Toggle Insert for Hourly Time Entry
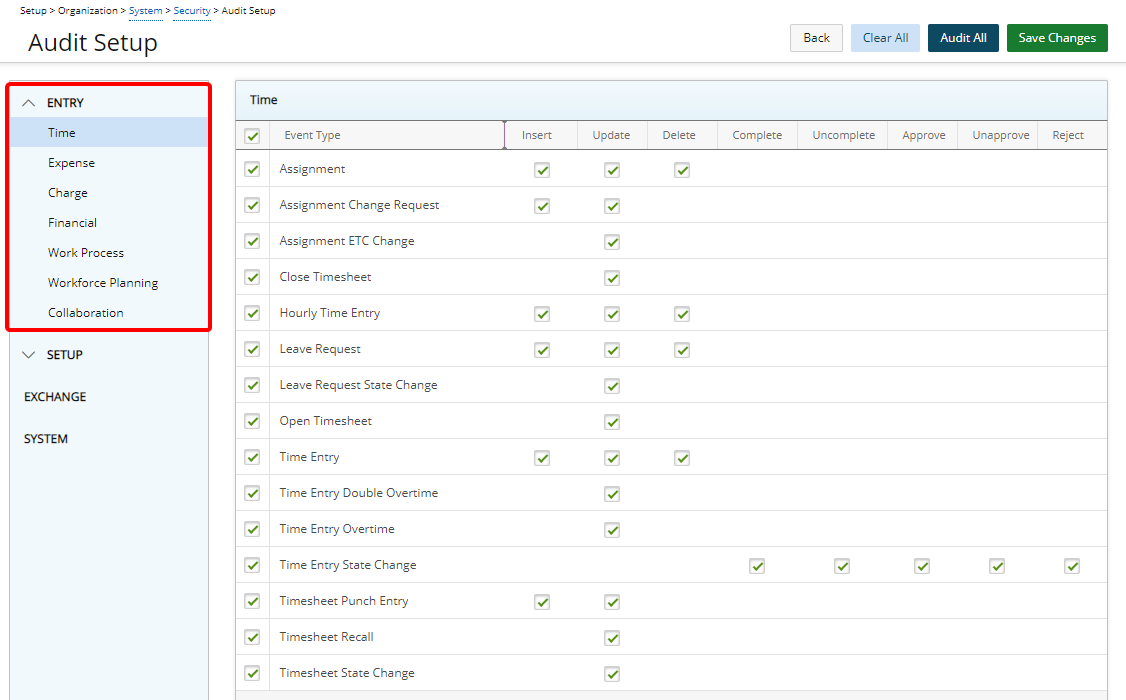Screen dimensions: 1126x700 (542, 314)
